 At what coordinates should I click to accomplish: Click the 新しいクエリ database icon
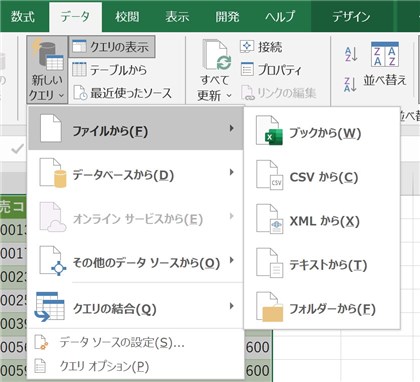(x=48, y=54)
